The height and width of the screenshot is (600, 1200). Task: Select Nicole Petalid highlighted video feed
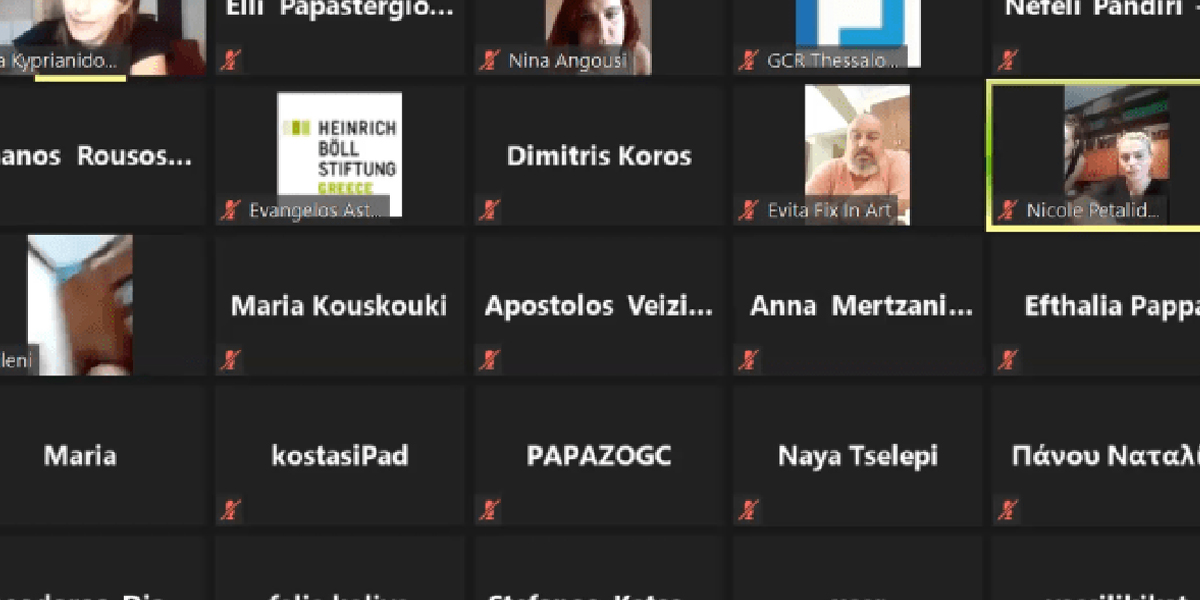pyautogui.click(x=1116, y=145)
